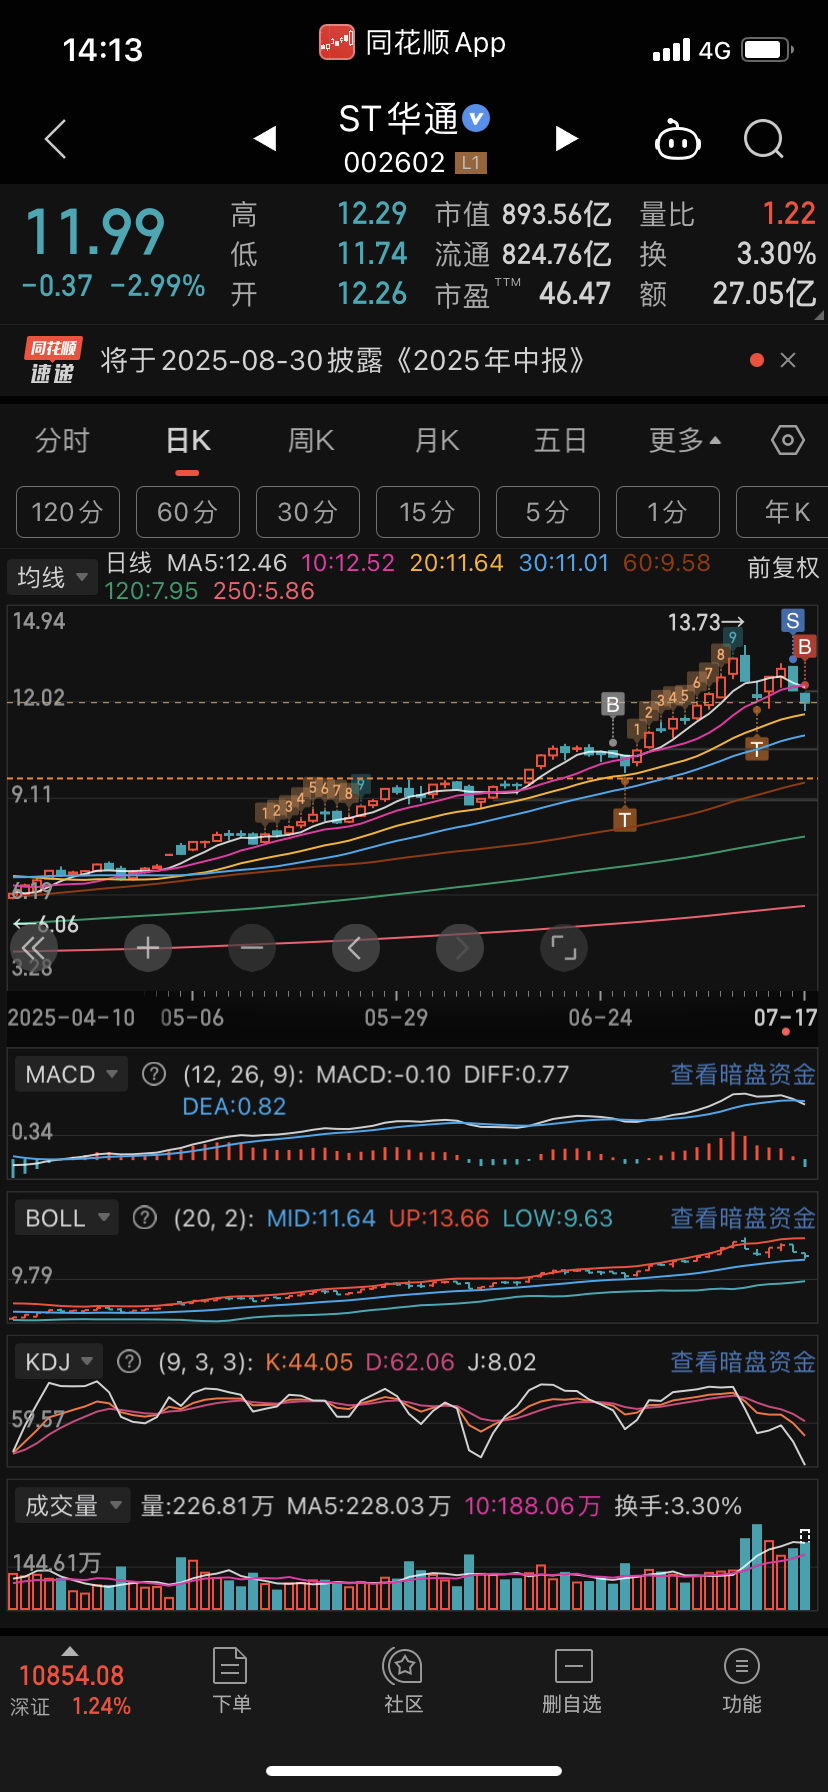Viewport: 828px width, 1792px height.
Task: Tap the stock code 002602
Action: click(x=394, y=162)
